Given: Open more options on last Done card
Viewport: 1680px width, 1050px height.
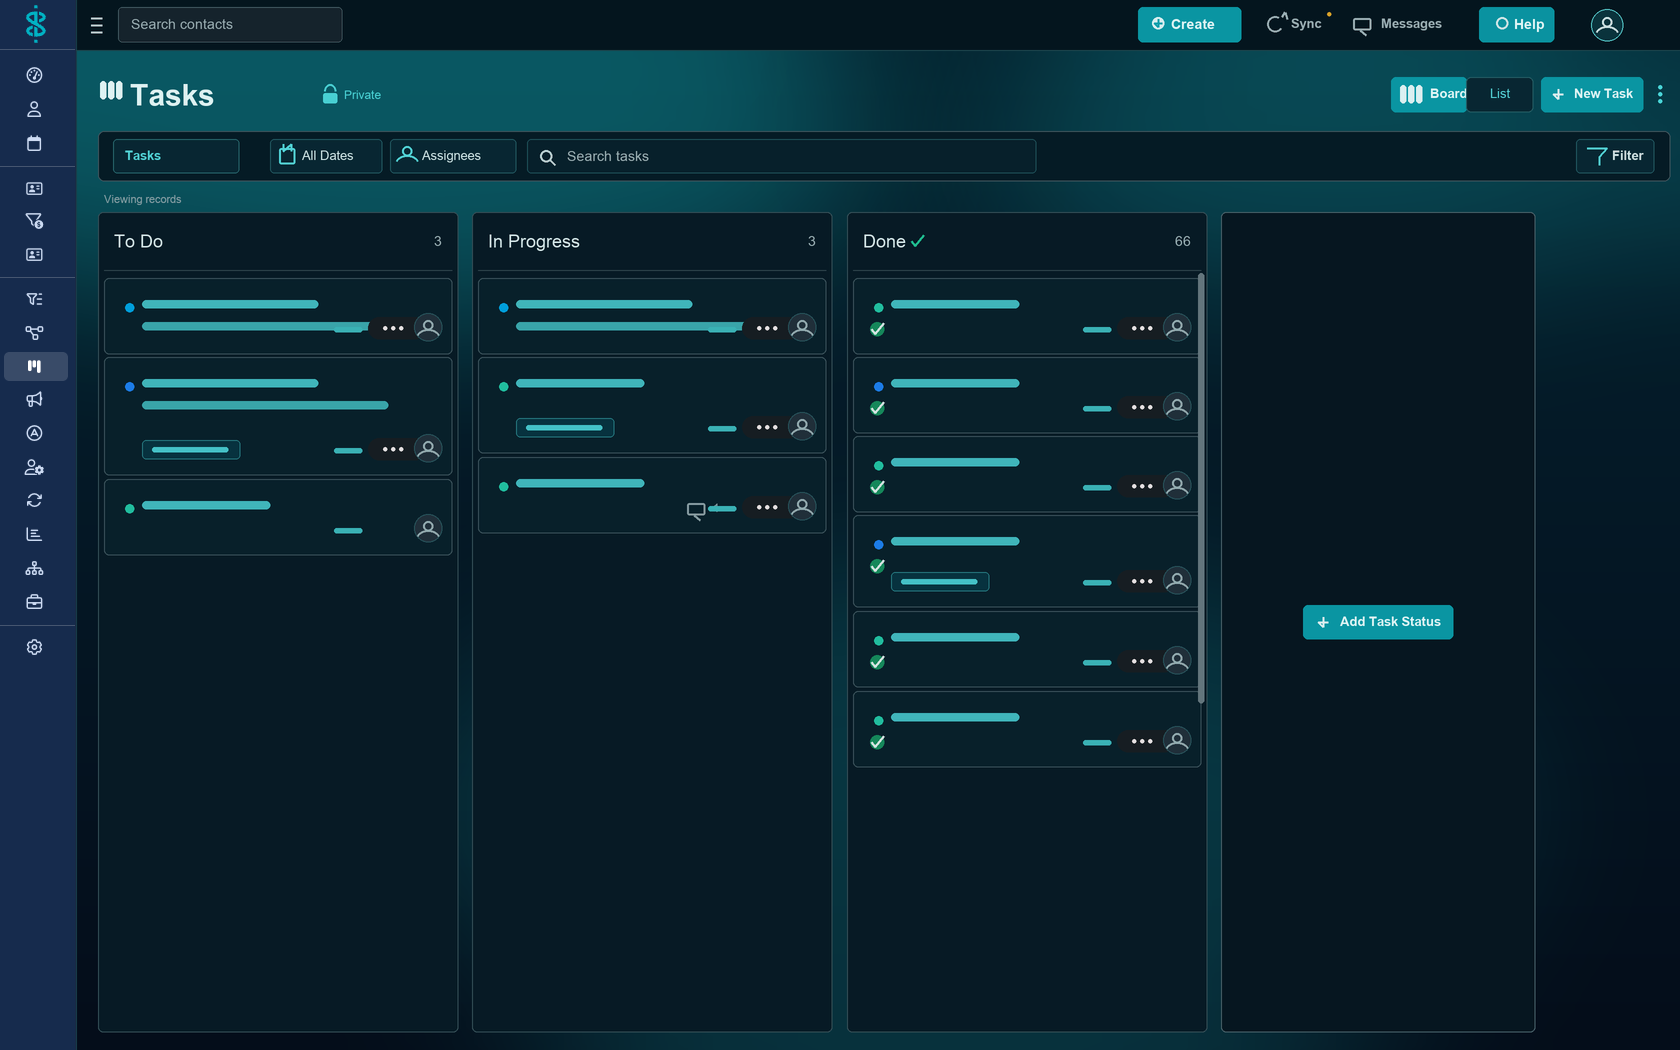Looking at the screenshot, I should click(1142, 741).
